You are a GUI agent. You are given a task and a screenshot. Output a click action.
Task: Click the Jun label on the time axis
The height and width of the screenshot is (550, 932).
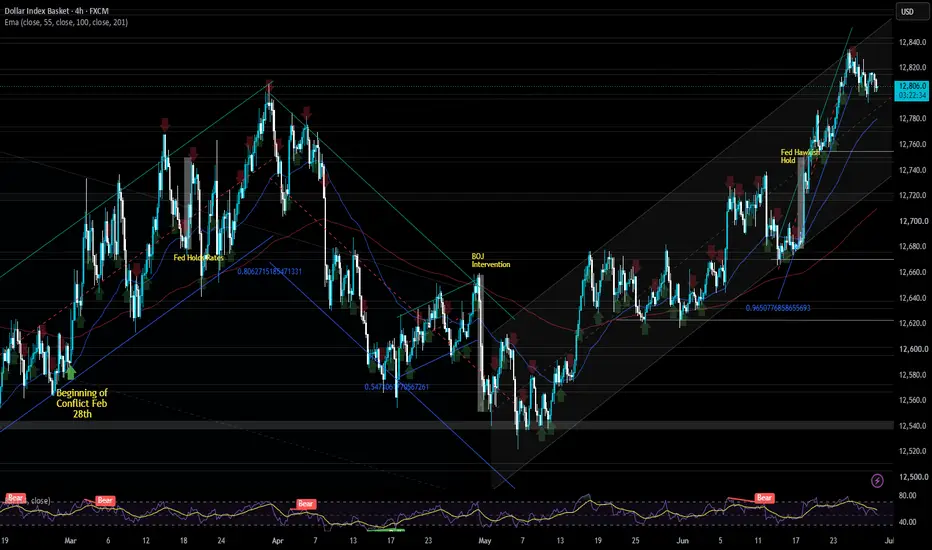[x=682, y=540]
